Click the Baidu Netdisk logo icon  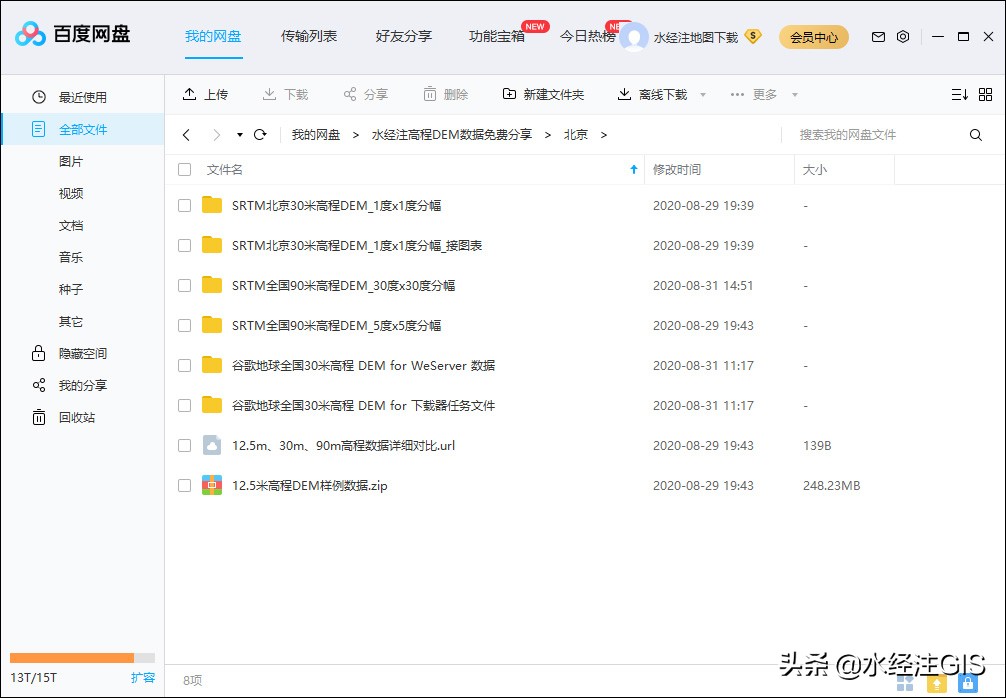[x=30, y=34]
